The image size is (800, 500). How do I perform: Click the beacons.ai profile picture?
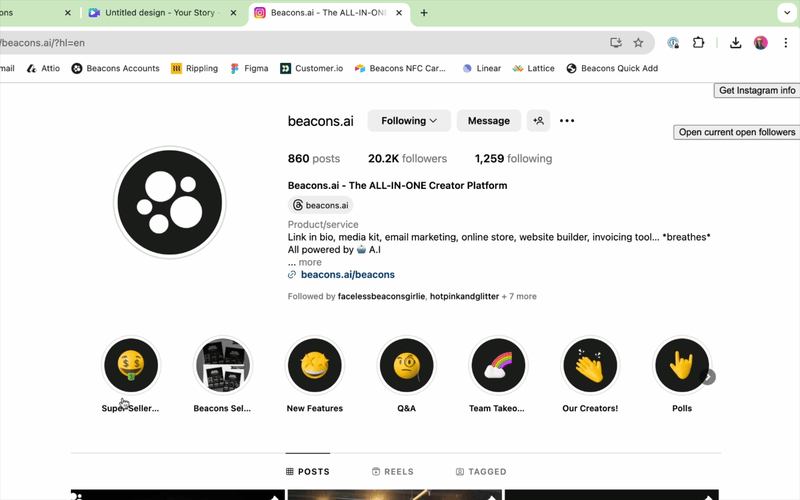tap(170, 203)
